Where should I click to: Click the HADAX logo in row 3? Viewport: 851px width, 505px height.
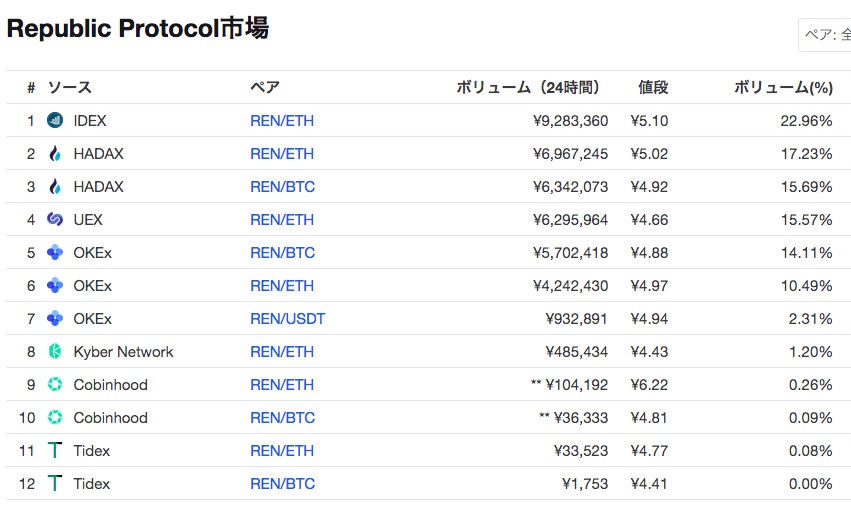tap(55, 187)
